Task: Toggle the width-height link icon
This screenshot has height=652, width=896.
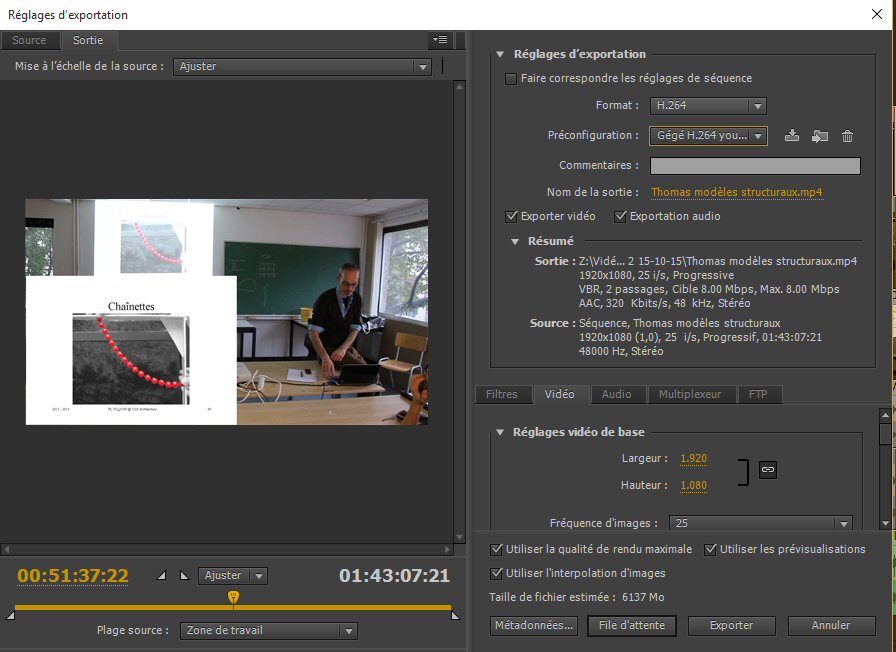Action: 768,468
